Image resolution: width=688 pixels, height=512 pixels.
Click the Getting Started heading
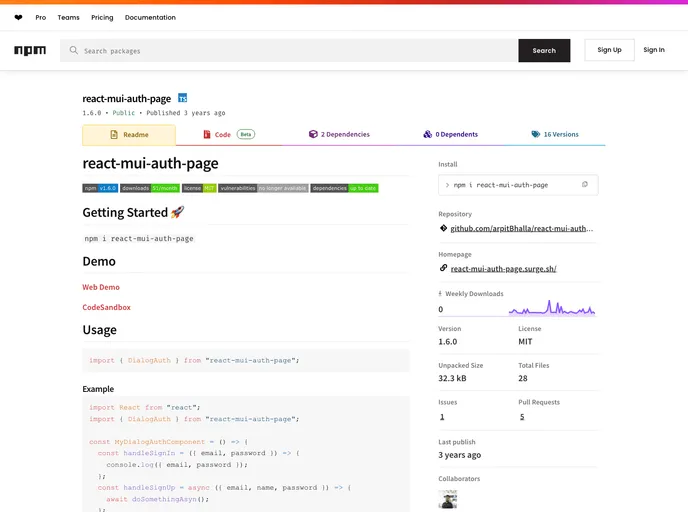point(133,212)
